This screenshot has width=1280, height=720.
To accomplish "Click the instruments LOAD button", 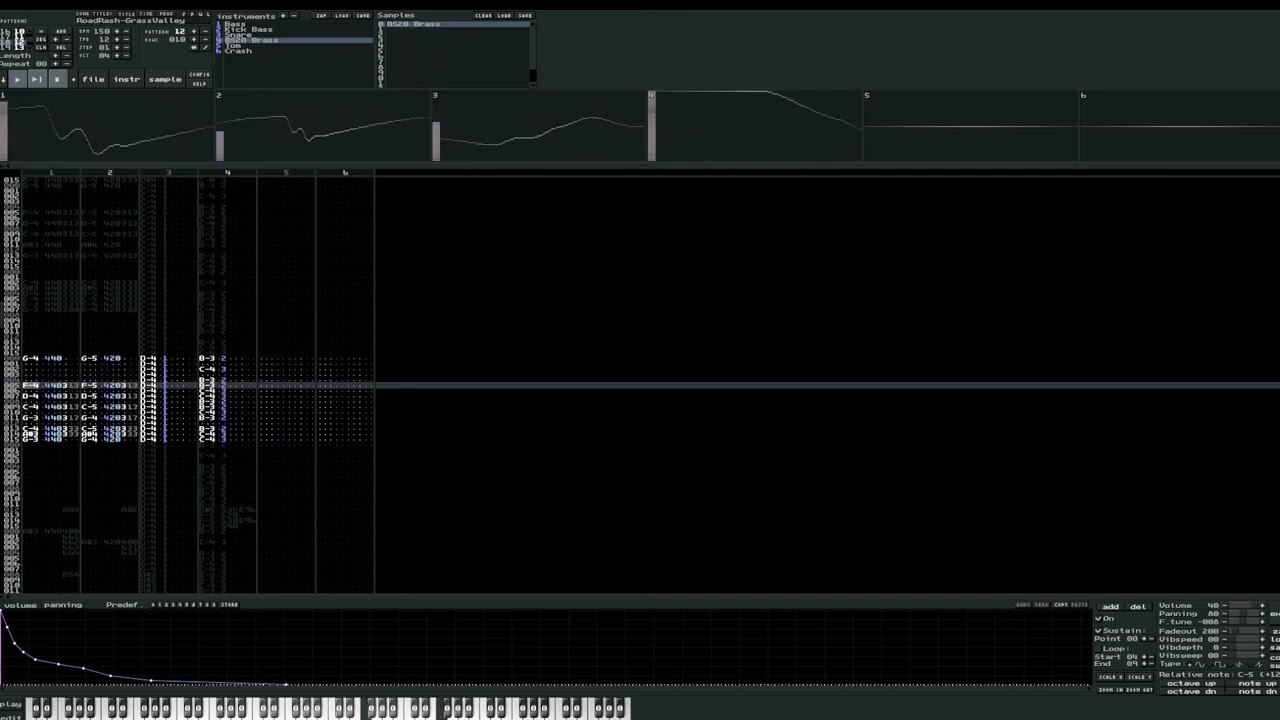I will [x=342, y=16].
